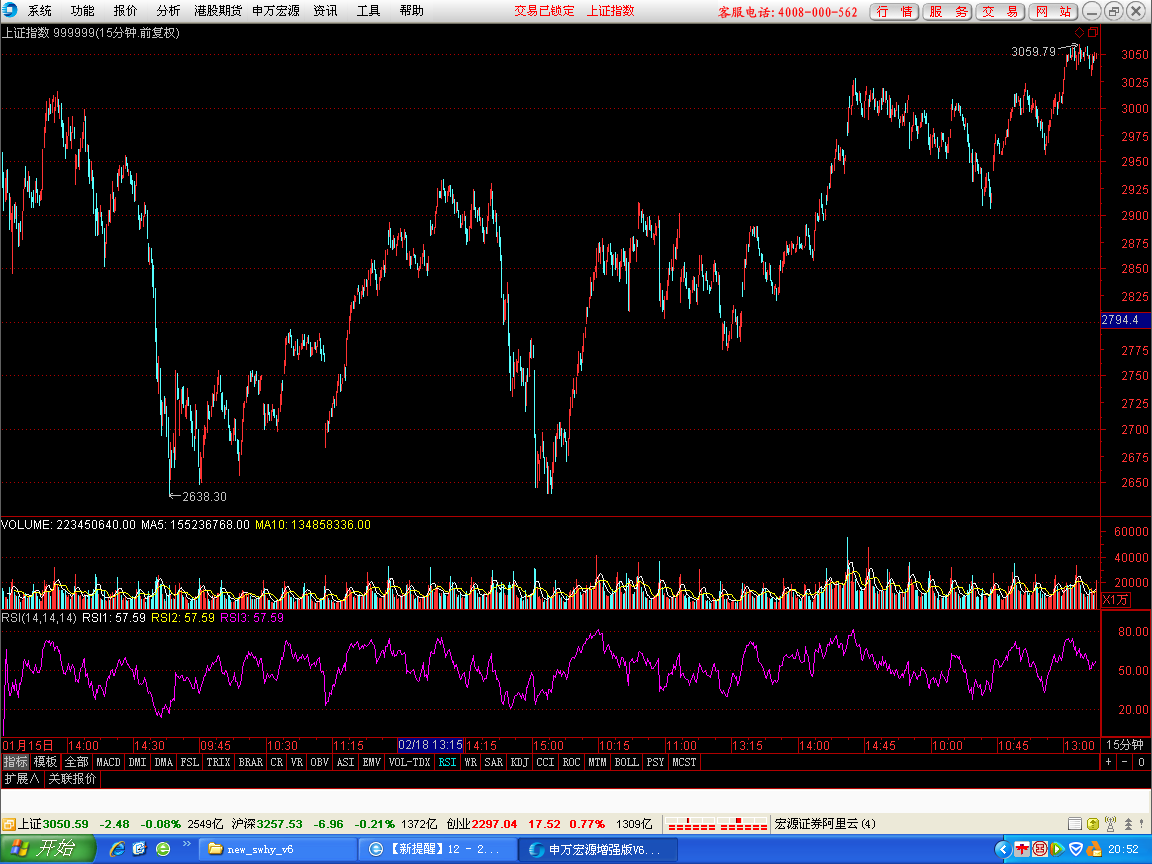The height and width of the screenshot is (864, 1152).
Task: Select the 指标 tab
Action: [15, 762]
